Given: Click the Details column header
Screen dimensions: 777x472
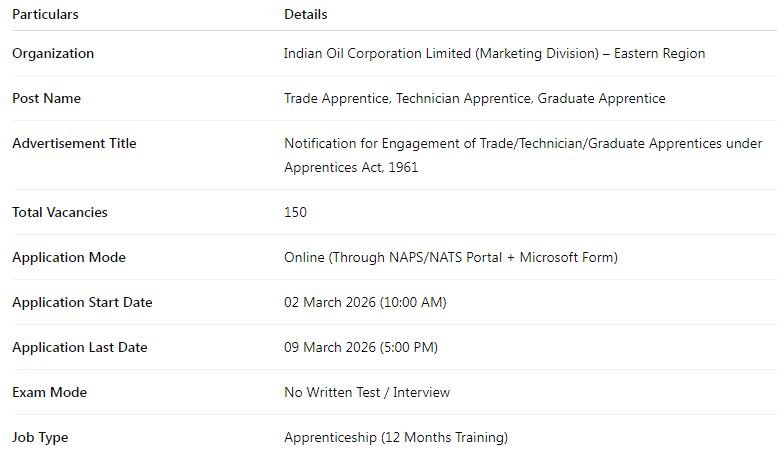Looking at the screenshot, I should point(306,15).
